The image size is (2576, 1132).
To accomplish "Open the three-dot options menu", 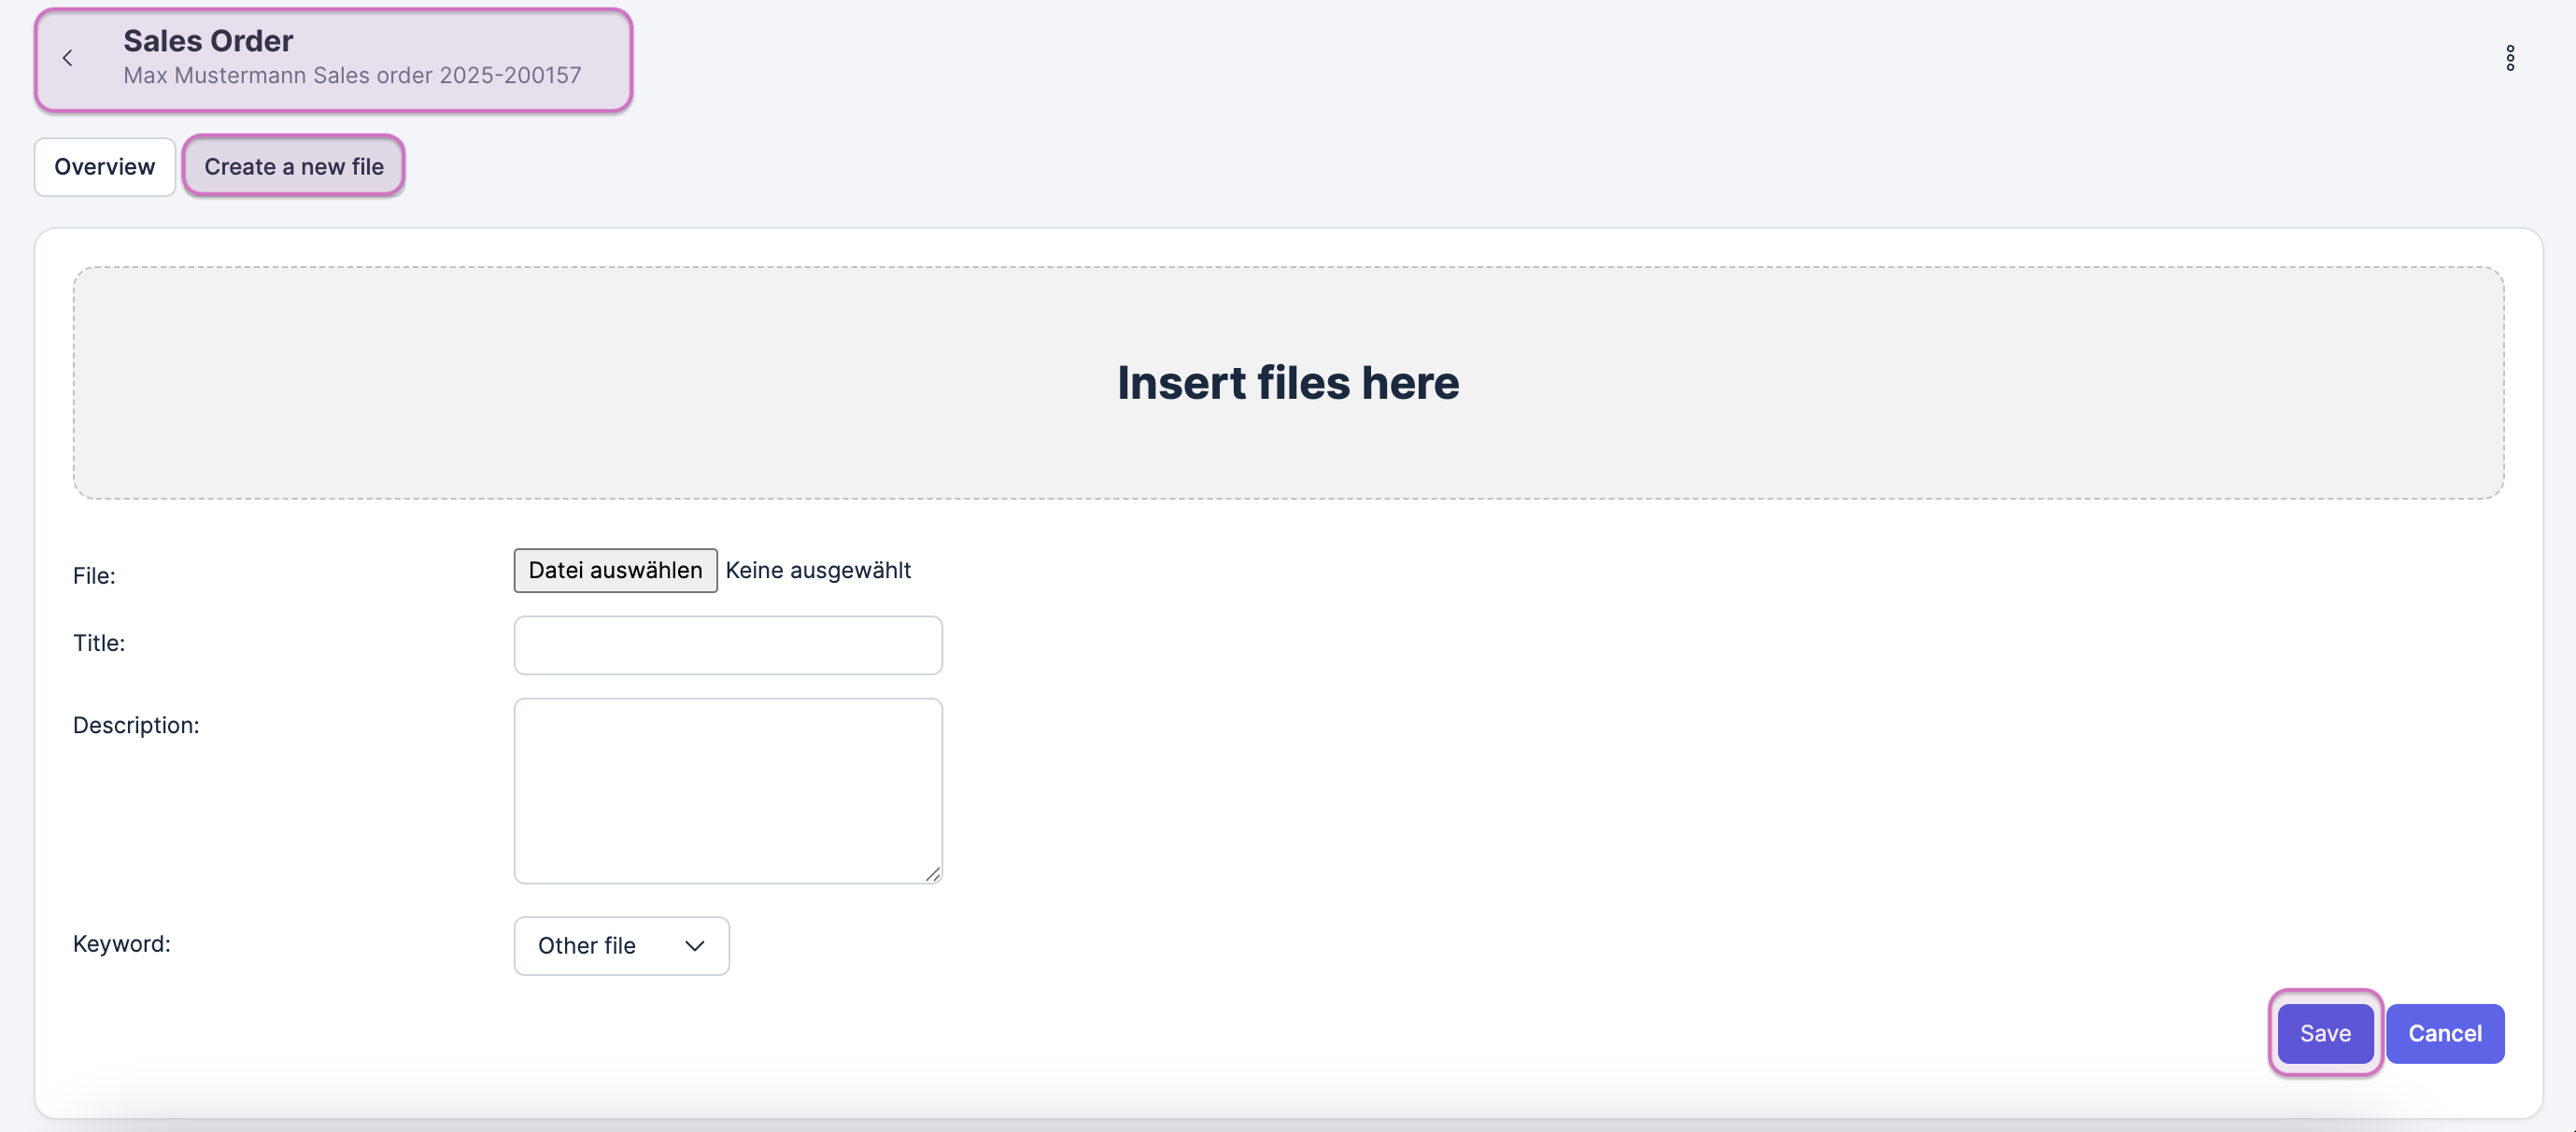I will 2509,58.
